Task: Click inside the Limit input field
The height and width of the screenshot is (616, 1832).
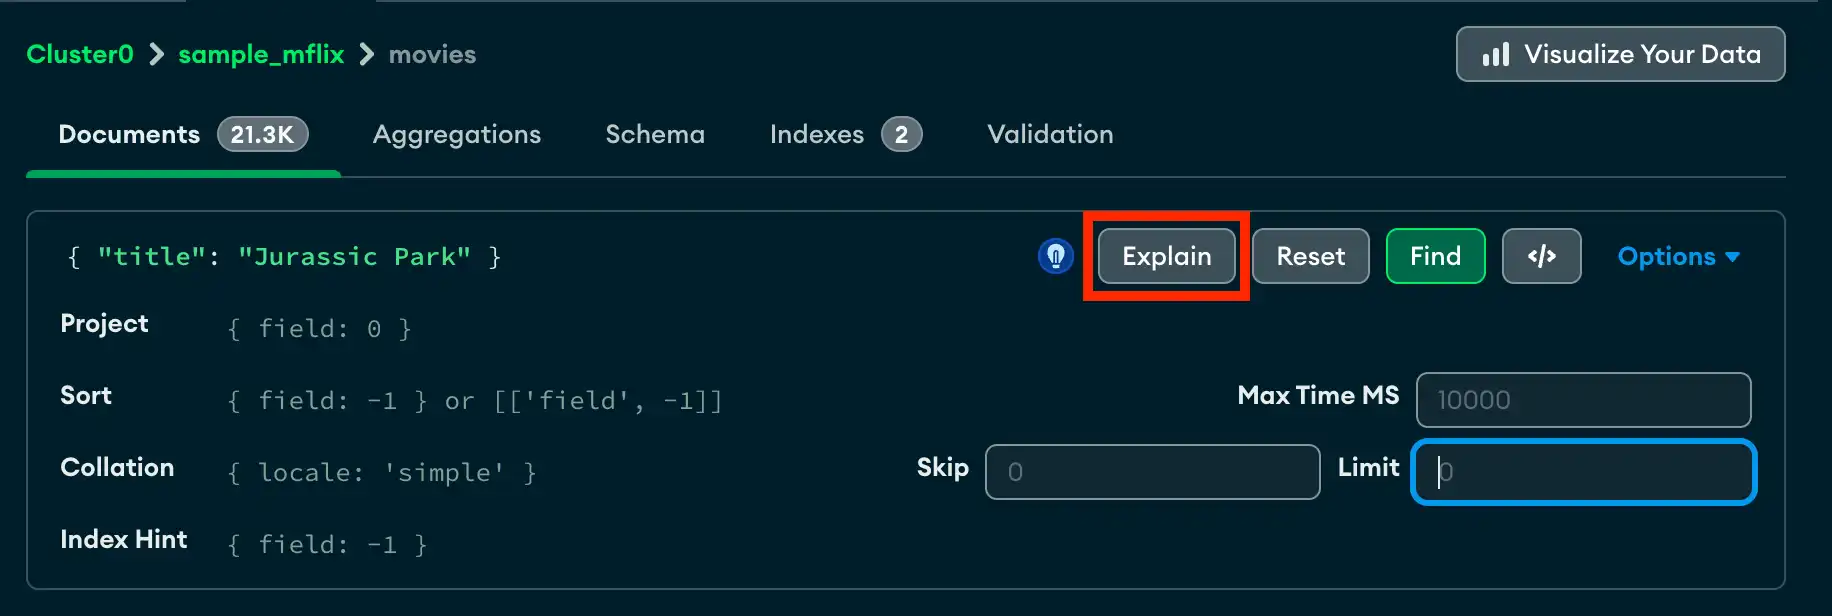Action: [1583, 472]
